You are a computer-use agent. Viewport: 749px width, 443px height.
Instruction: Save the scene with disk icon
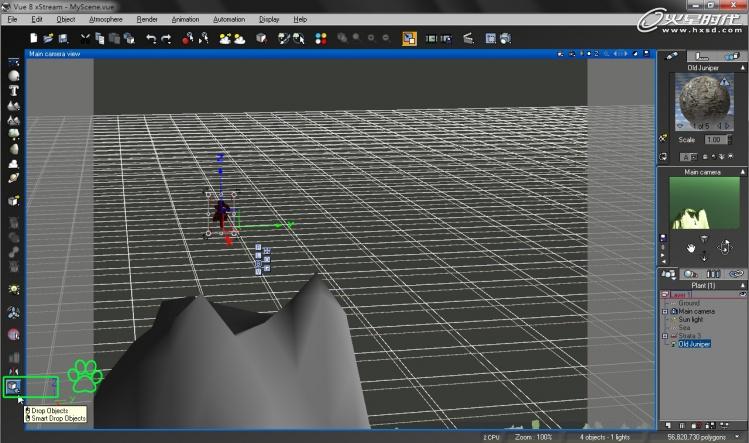(x=63, y=38)
